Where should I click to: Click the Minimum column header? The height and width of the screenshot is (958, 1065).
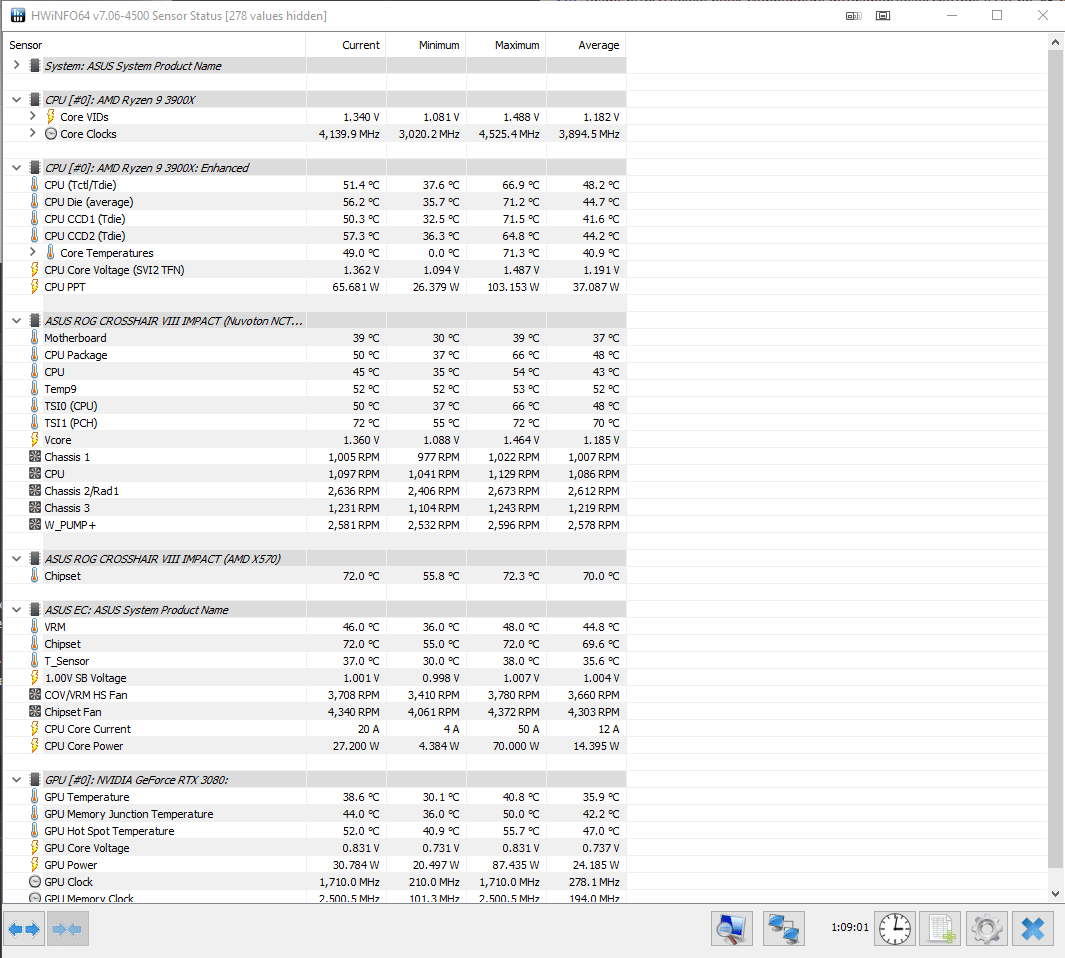[x=426, y=45]
